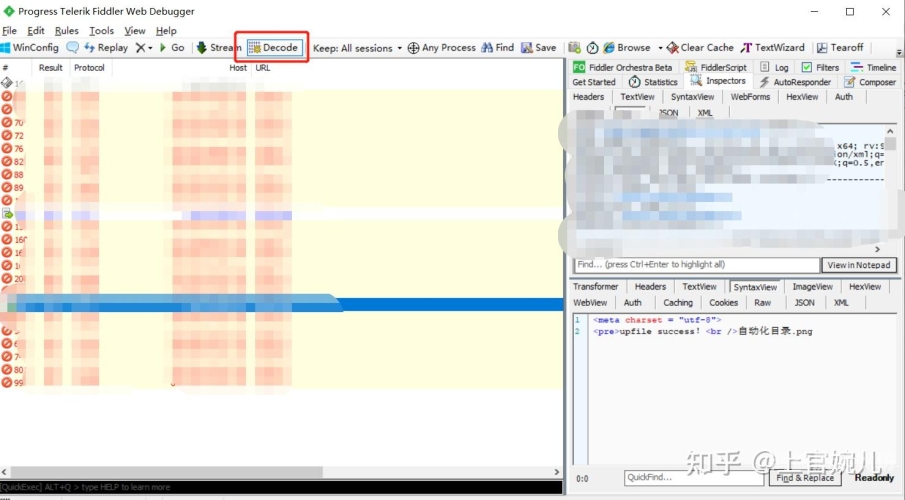This screenshot has width=905, height=500.
Task: Replay the selected session
Action: (106, 47)
